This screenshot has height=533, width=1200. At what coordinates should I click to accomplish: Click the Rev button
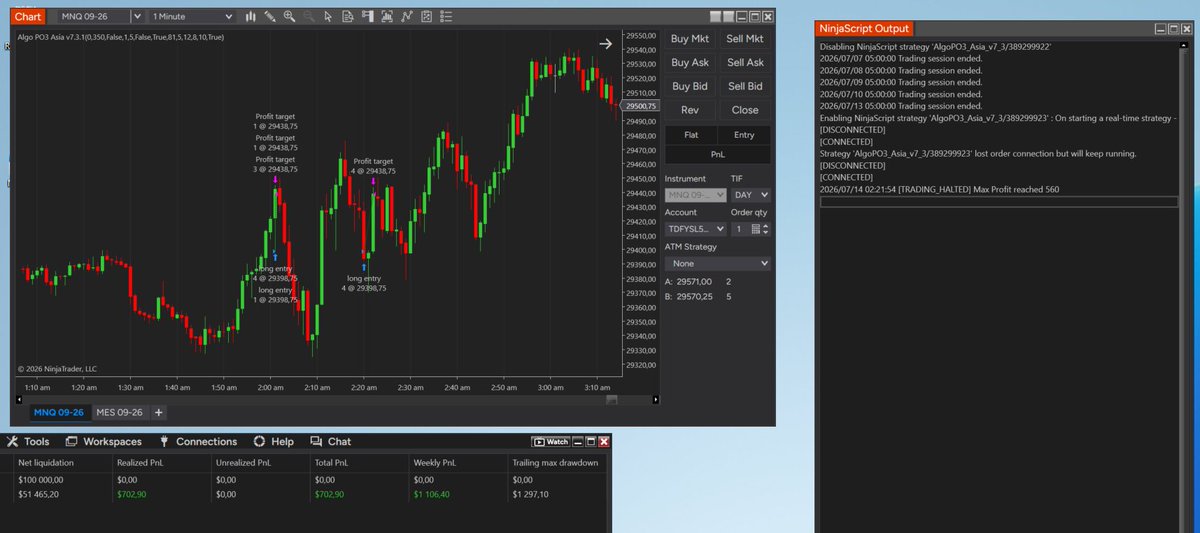[x=690, y=110]
